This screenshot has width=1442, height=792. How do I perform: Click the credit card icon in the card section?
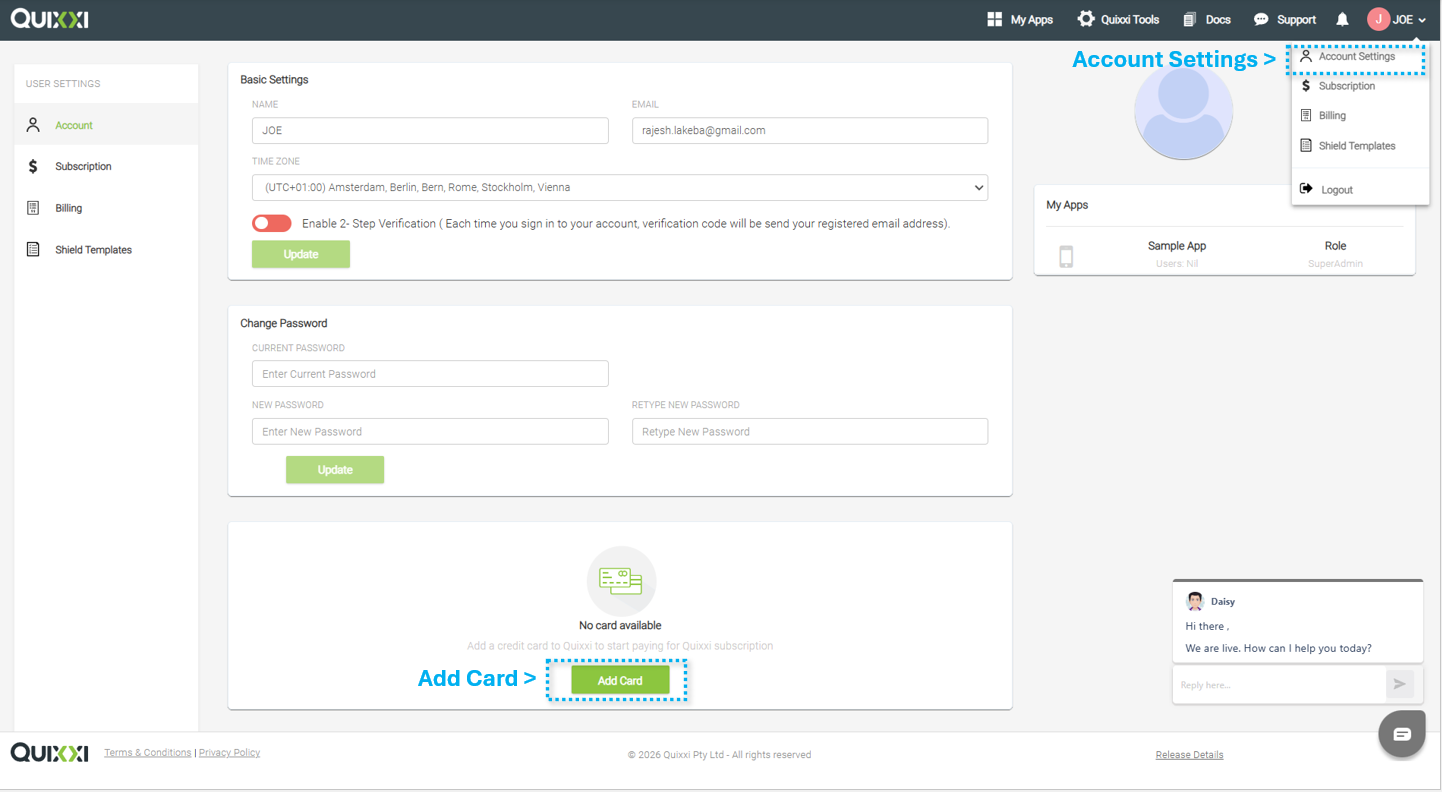click(x=621, y=581)
